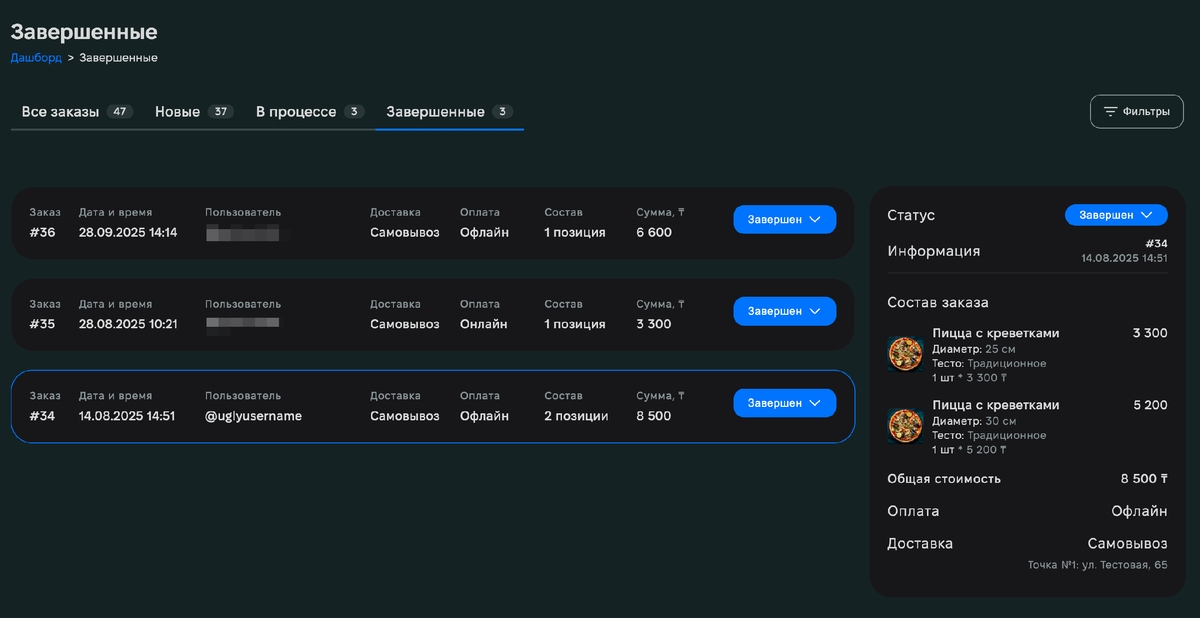Screen dimensions: 1200x618
Task: Open the Завершен dropdown in the details panel
Action: (1115, 215)
